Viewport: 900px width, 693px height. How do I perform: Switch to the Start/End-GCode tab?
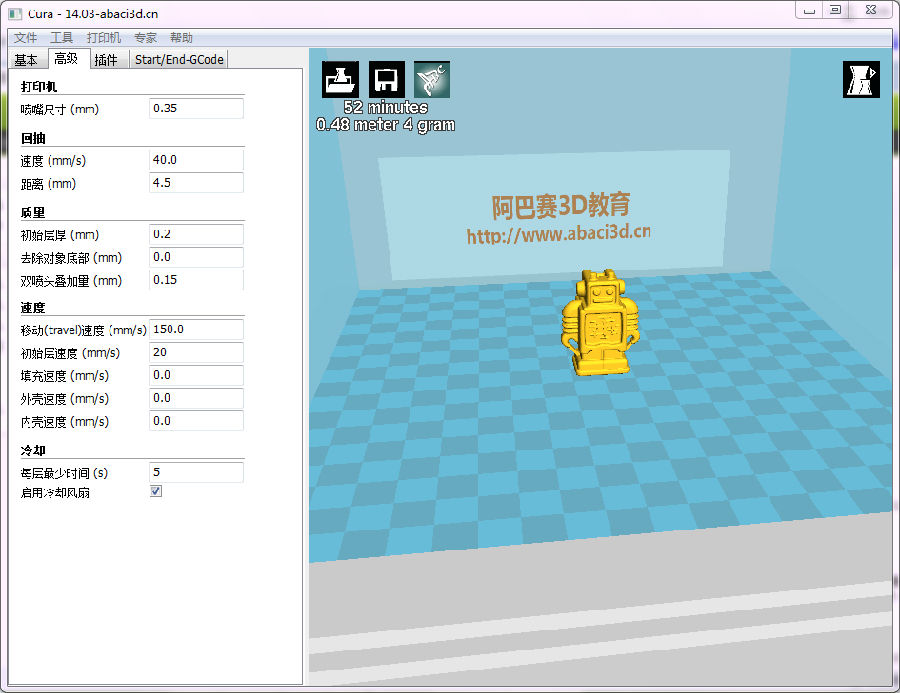point(179,60)
